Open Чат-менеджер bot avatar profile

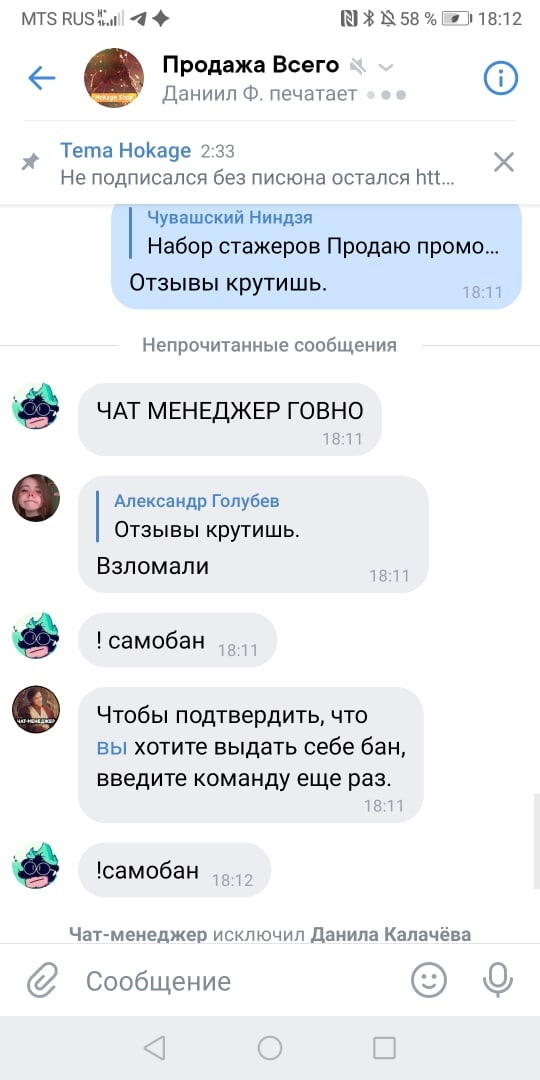click(x=36, y=709)
